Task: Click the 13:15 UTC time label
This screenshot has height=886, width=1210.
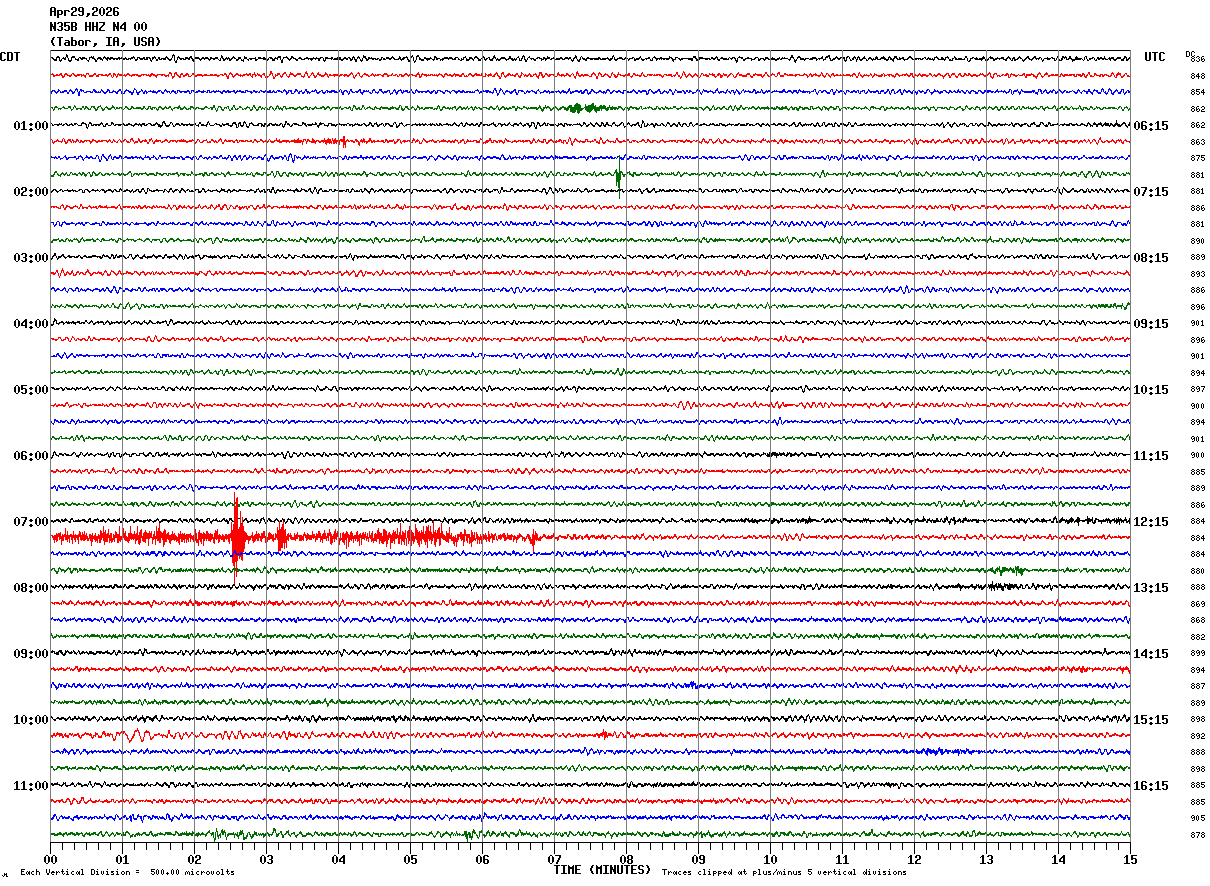Action: pyautogui.click(x=1151, y=588)
